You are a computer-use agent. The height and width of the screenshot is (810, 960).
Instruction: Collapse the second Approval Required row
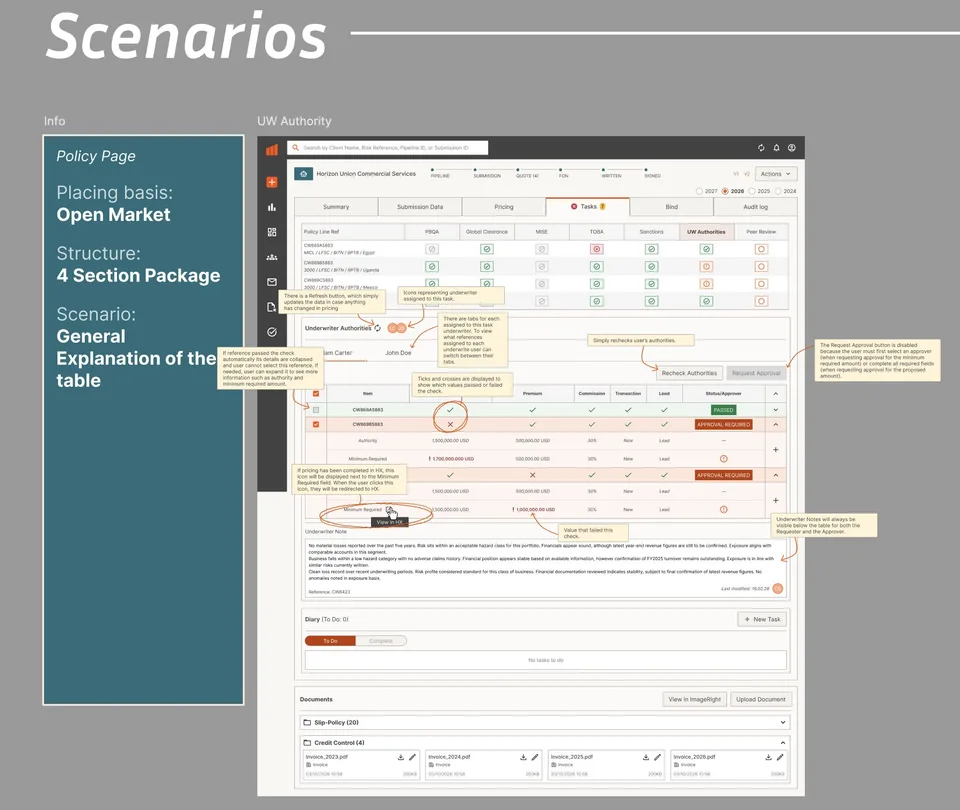coord(776,475)
